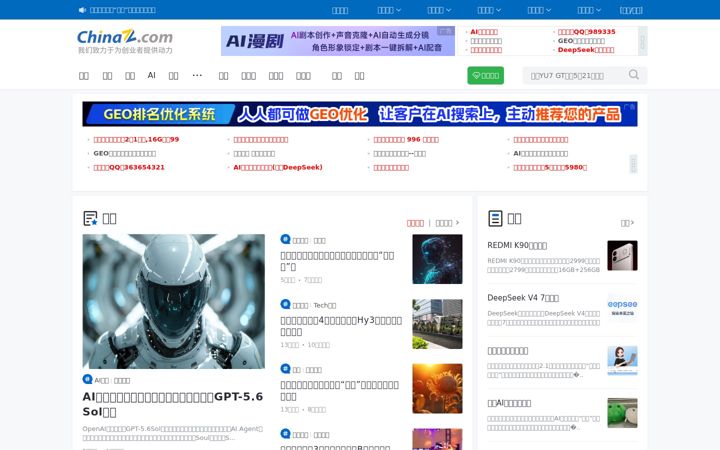Click the red 16G 99 ad link

click(x=136, y=140)
